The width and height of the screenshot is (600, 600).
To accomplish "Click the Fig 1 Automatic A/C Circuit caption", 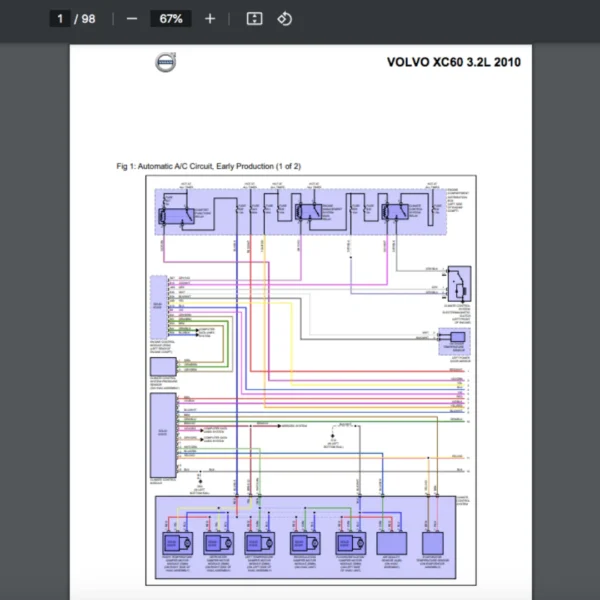I will pyautogui.click(x=209, y=166).
